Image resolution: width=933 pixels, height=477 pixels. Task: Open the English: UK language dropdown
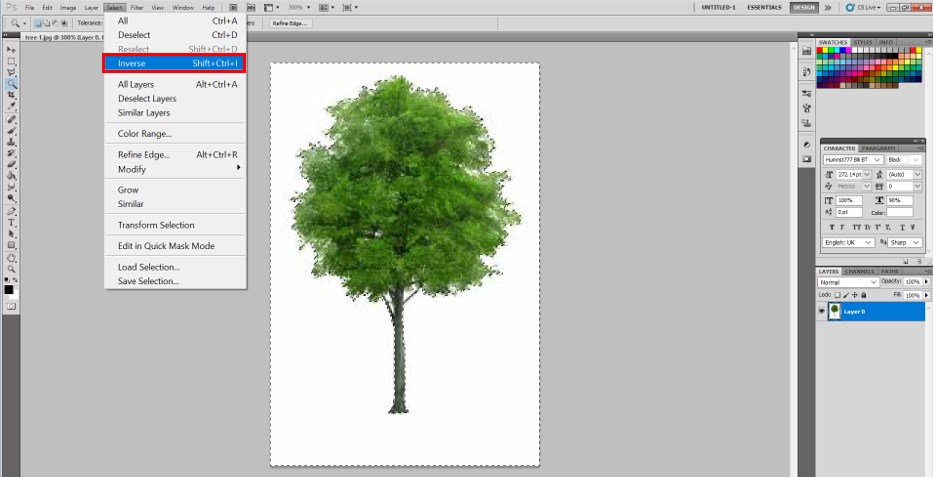[x=848, y=243]
